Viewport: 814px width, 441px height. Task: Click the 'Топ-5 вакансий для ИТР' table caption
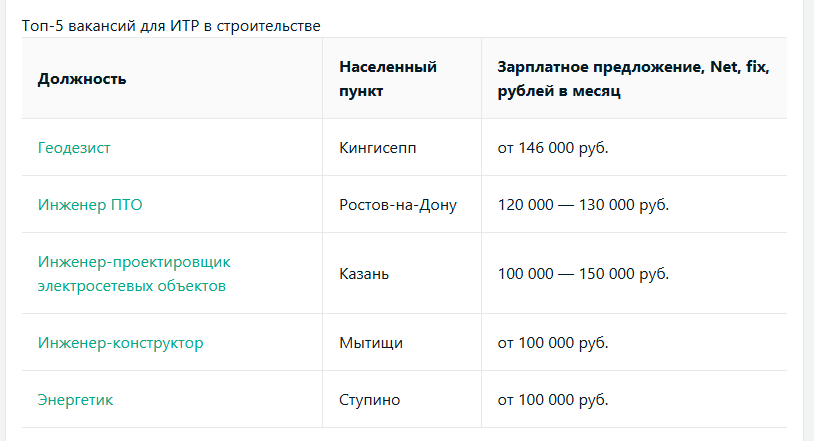pyautogui.click(x=171, y=25)
